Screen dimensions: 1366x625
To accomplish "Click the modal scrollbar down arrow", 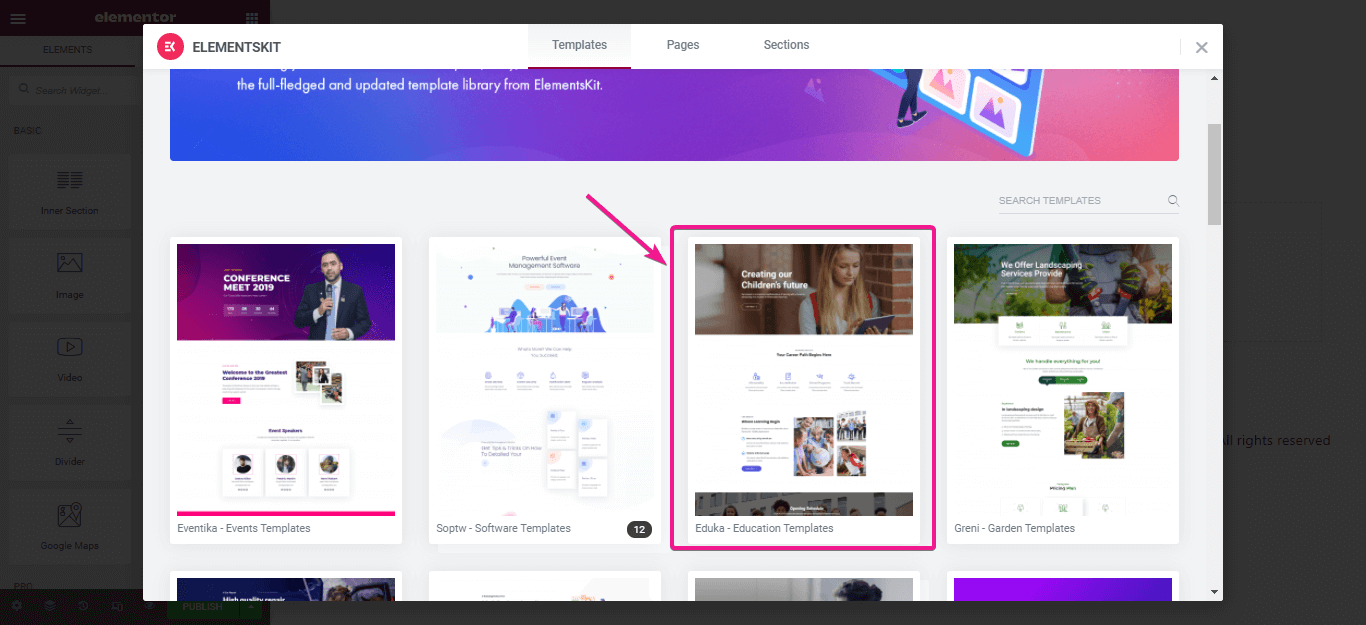I will (x=1215, y=591).
